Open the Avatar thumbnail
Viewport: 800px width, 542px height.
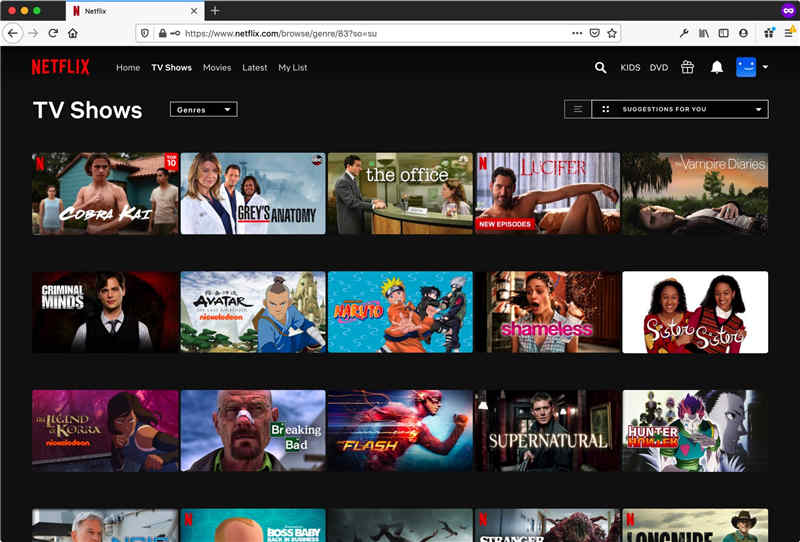click(x=253, y=312)
